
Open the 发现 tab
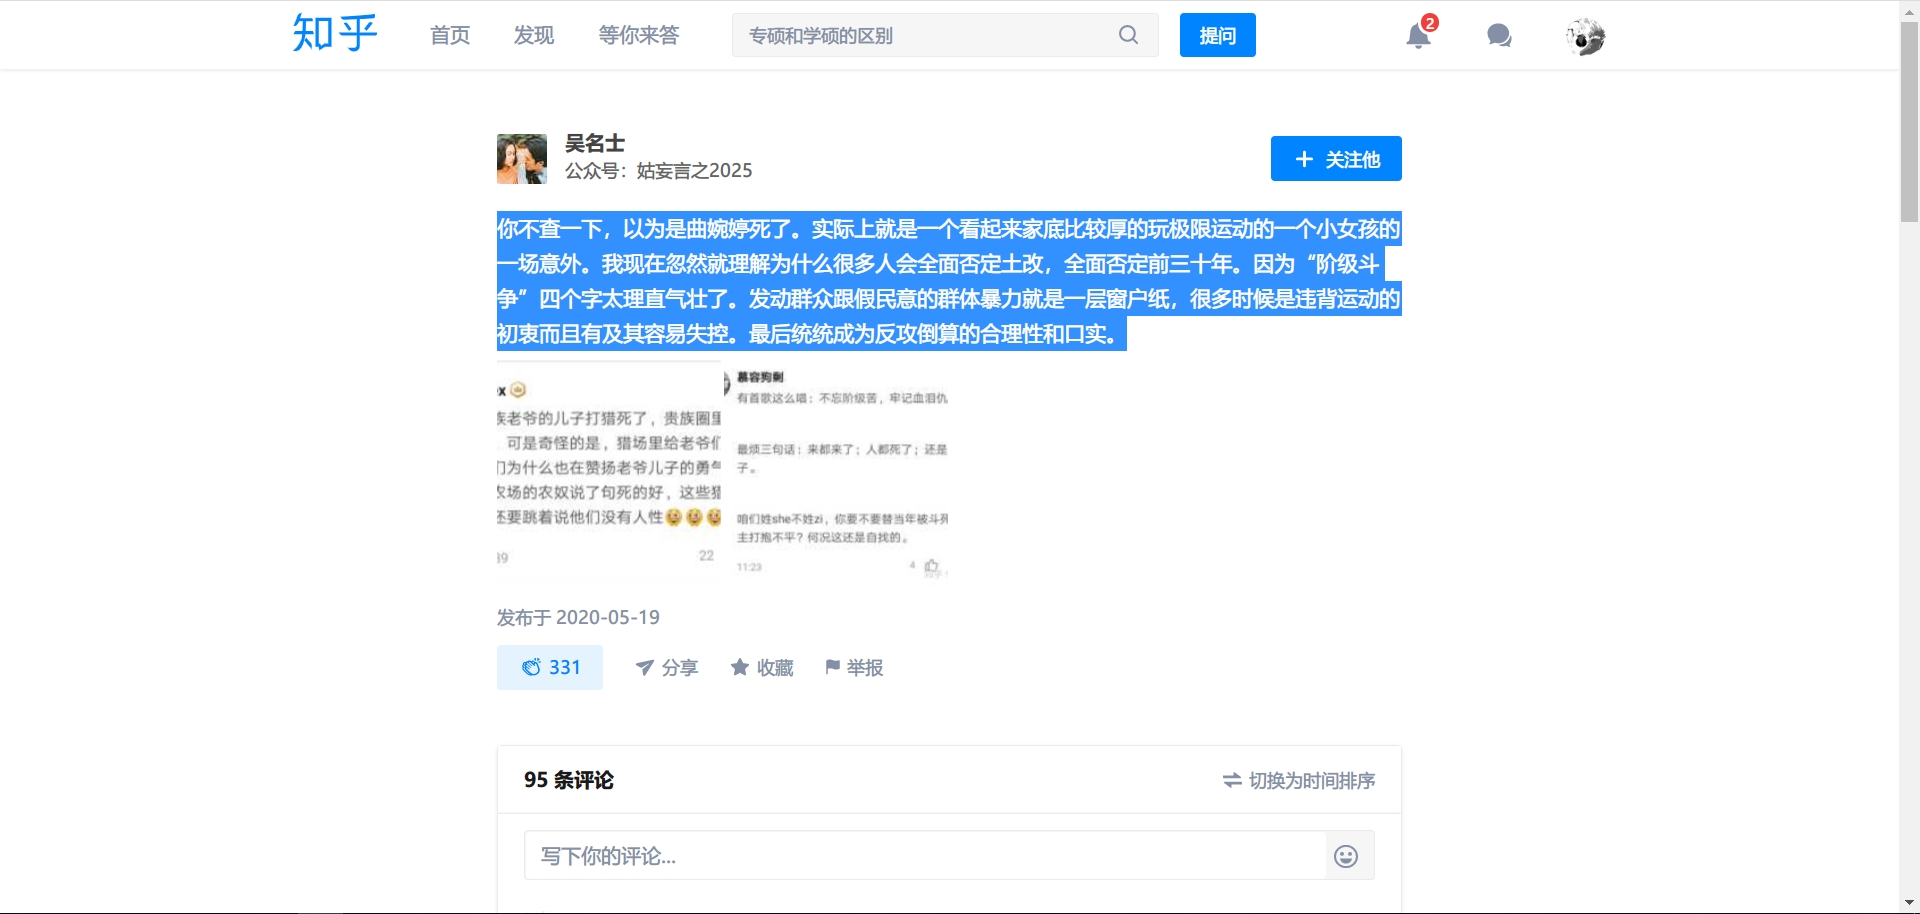pos(534,35)
